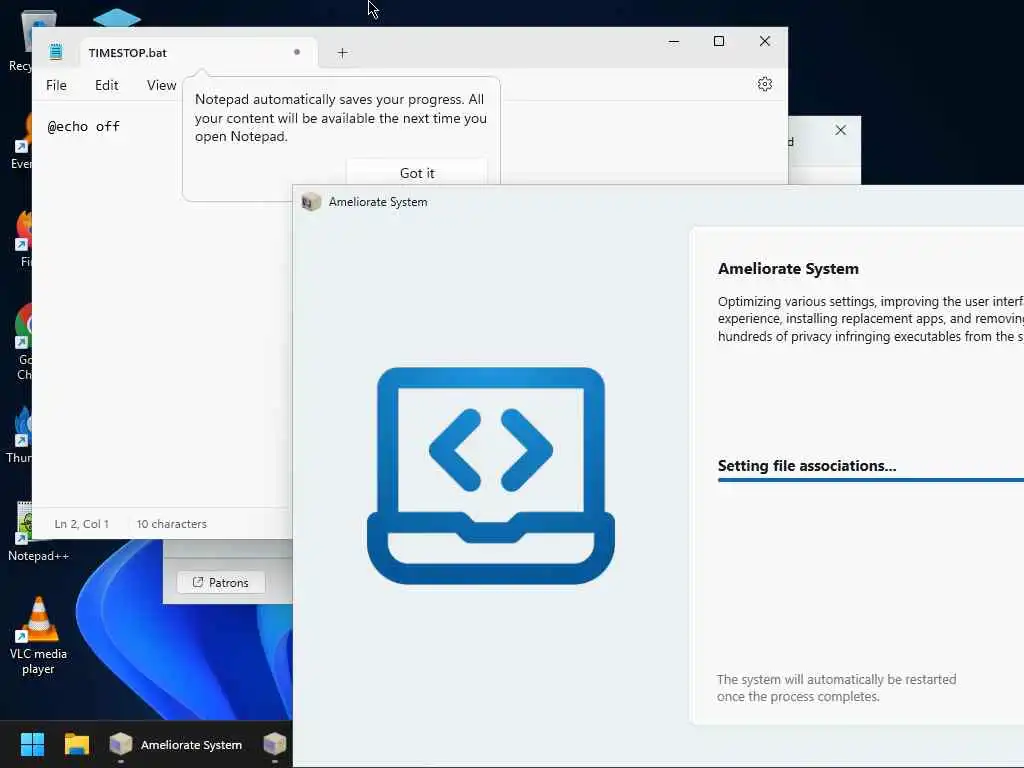Viewport: 1024px width, 768px height.
Task: Click the '@echo off' text line
Action: 84,127
